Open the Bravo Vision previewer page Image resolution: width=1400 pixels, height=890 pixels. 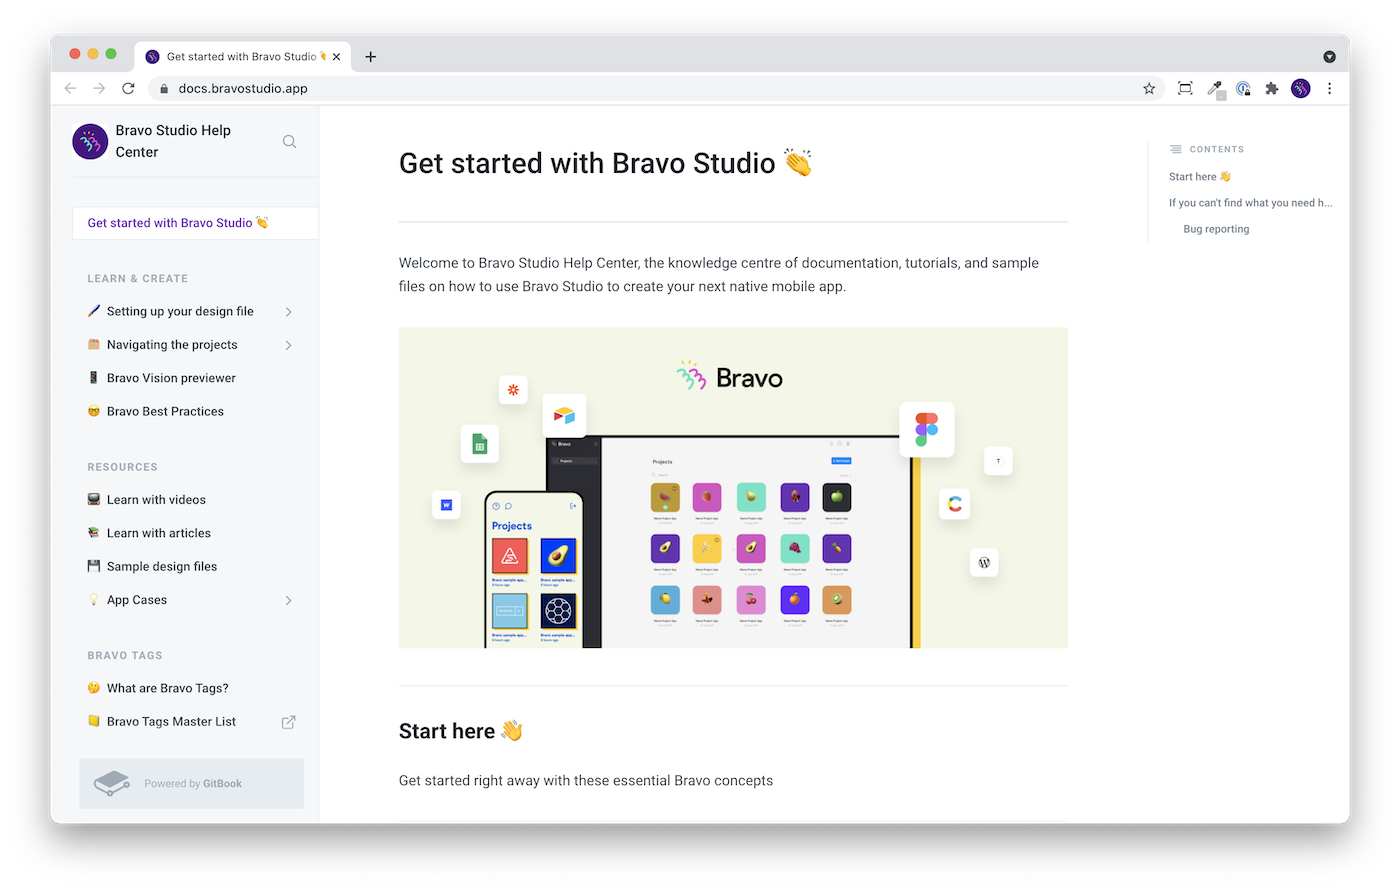171,378
